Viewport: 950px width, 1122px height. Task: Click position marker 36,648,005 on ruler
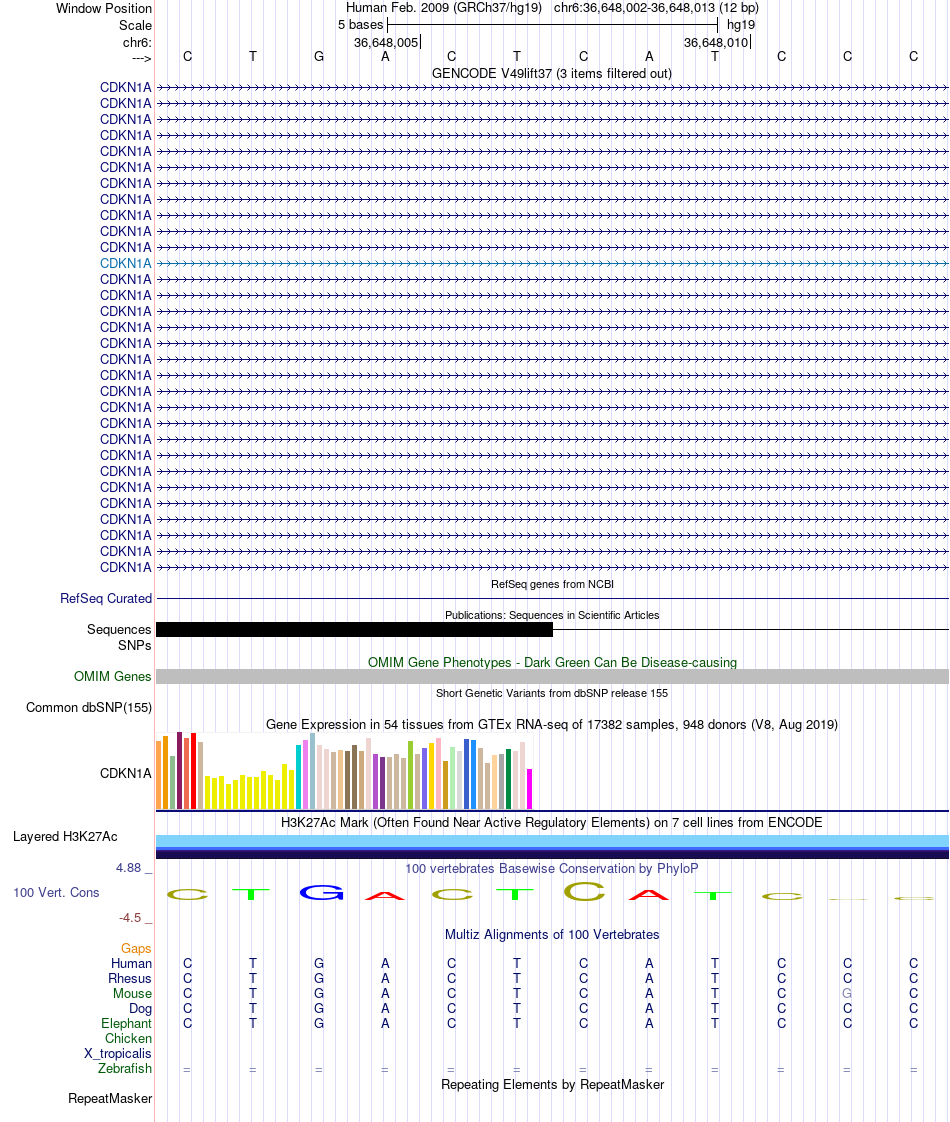pos(386,43)
